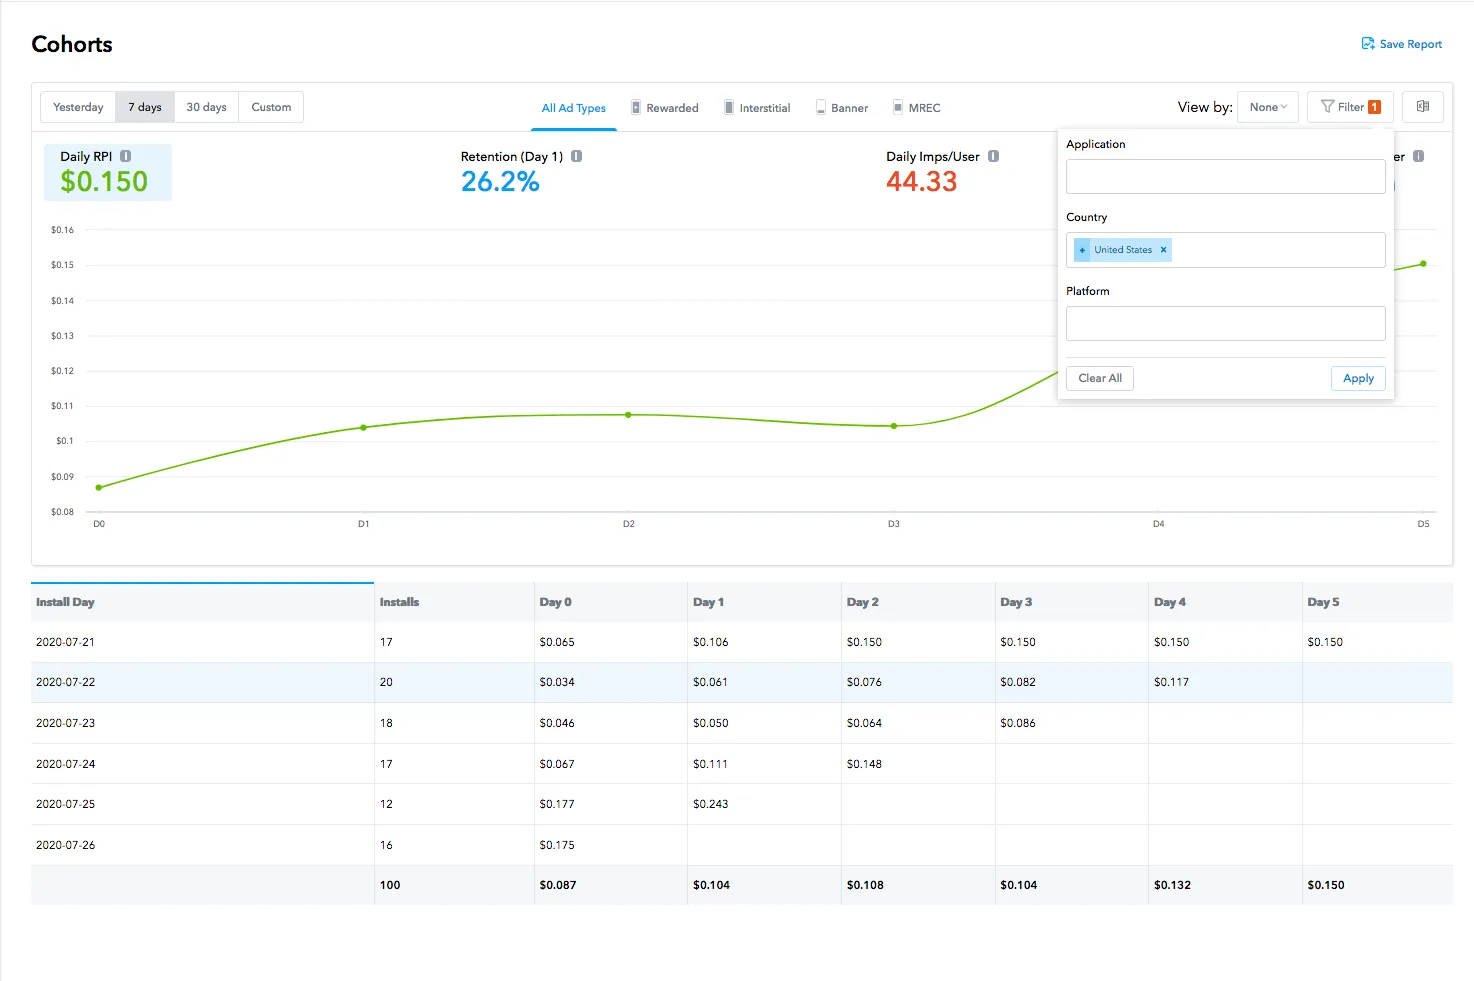Click the D2 chart data point

click(628, 415)
